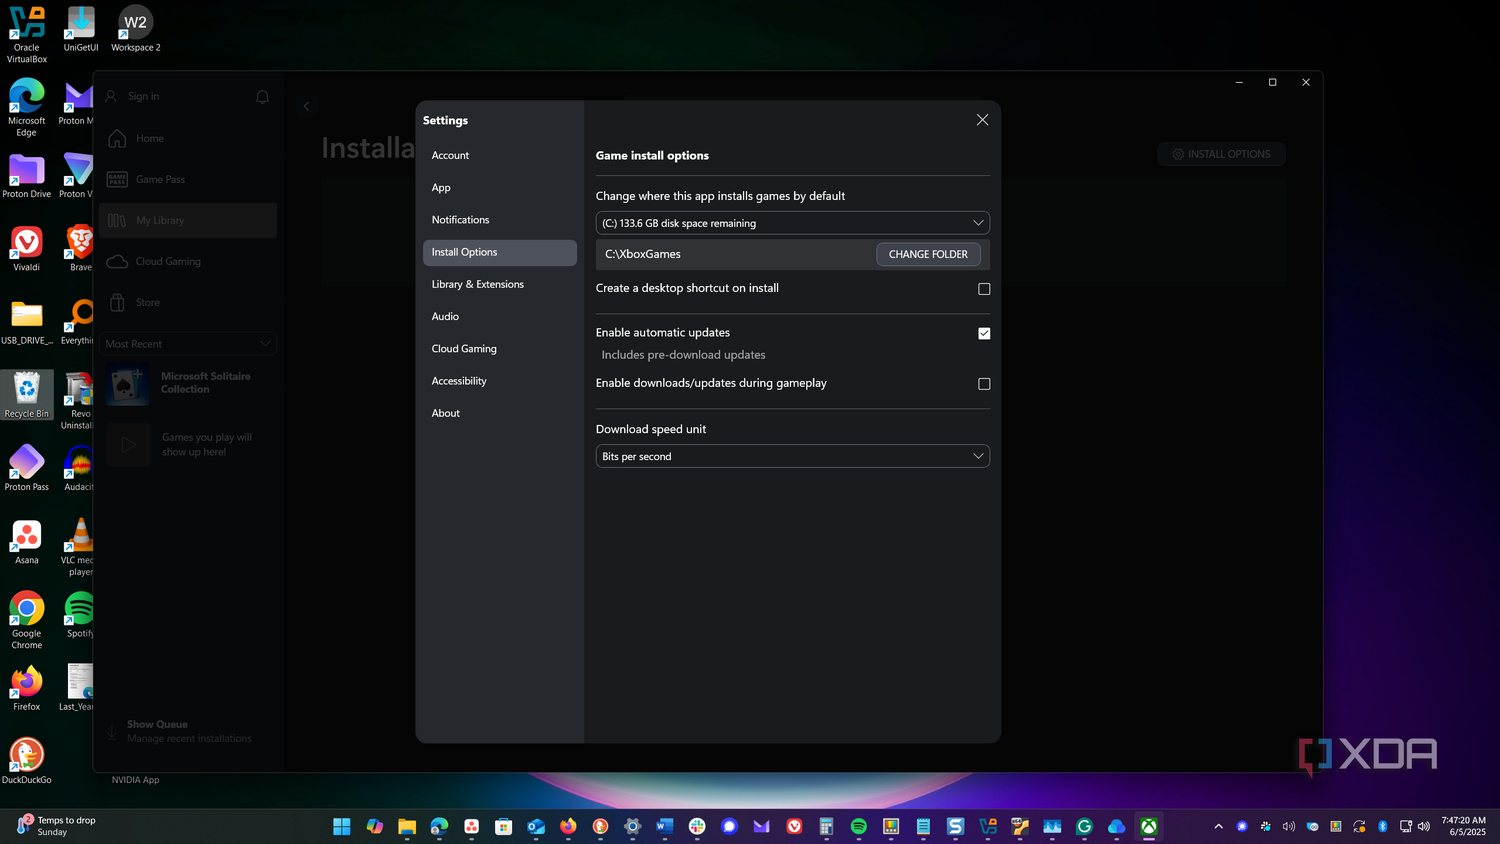Open the Xbox notifications bell
The height and width of the screenshot is (844, 1500).
pyautogui.click(x=262, y=97)
